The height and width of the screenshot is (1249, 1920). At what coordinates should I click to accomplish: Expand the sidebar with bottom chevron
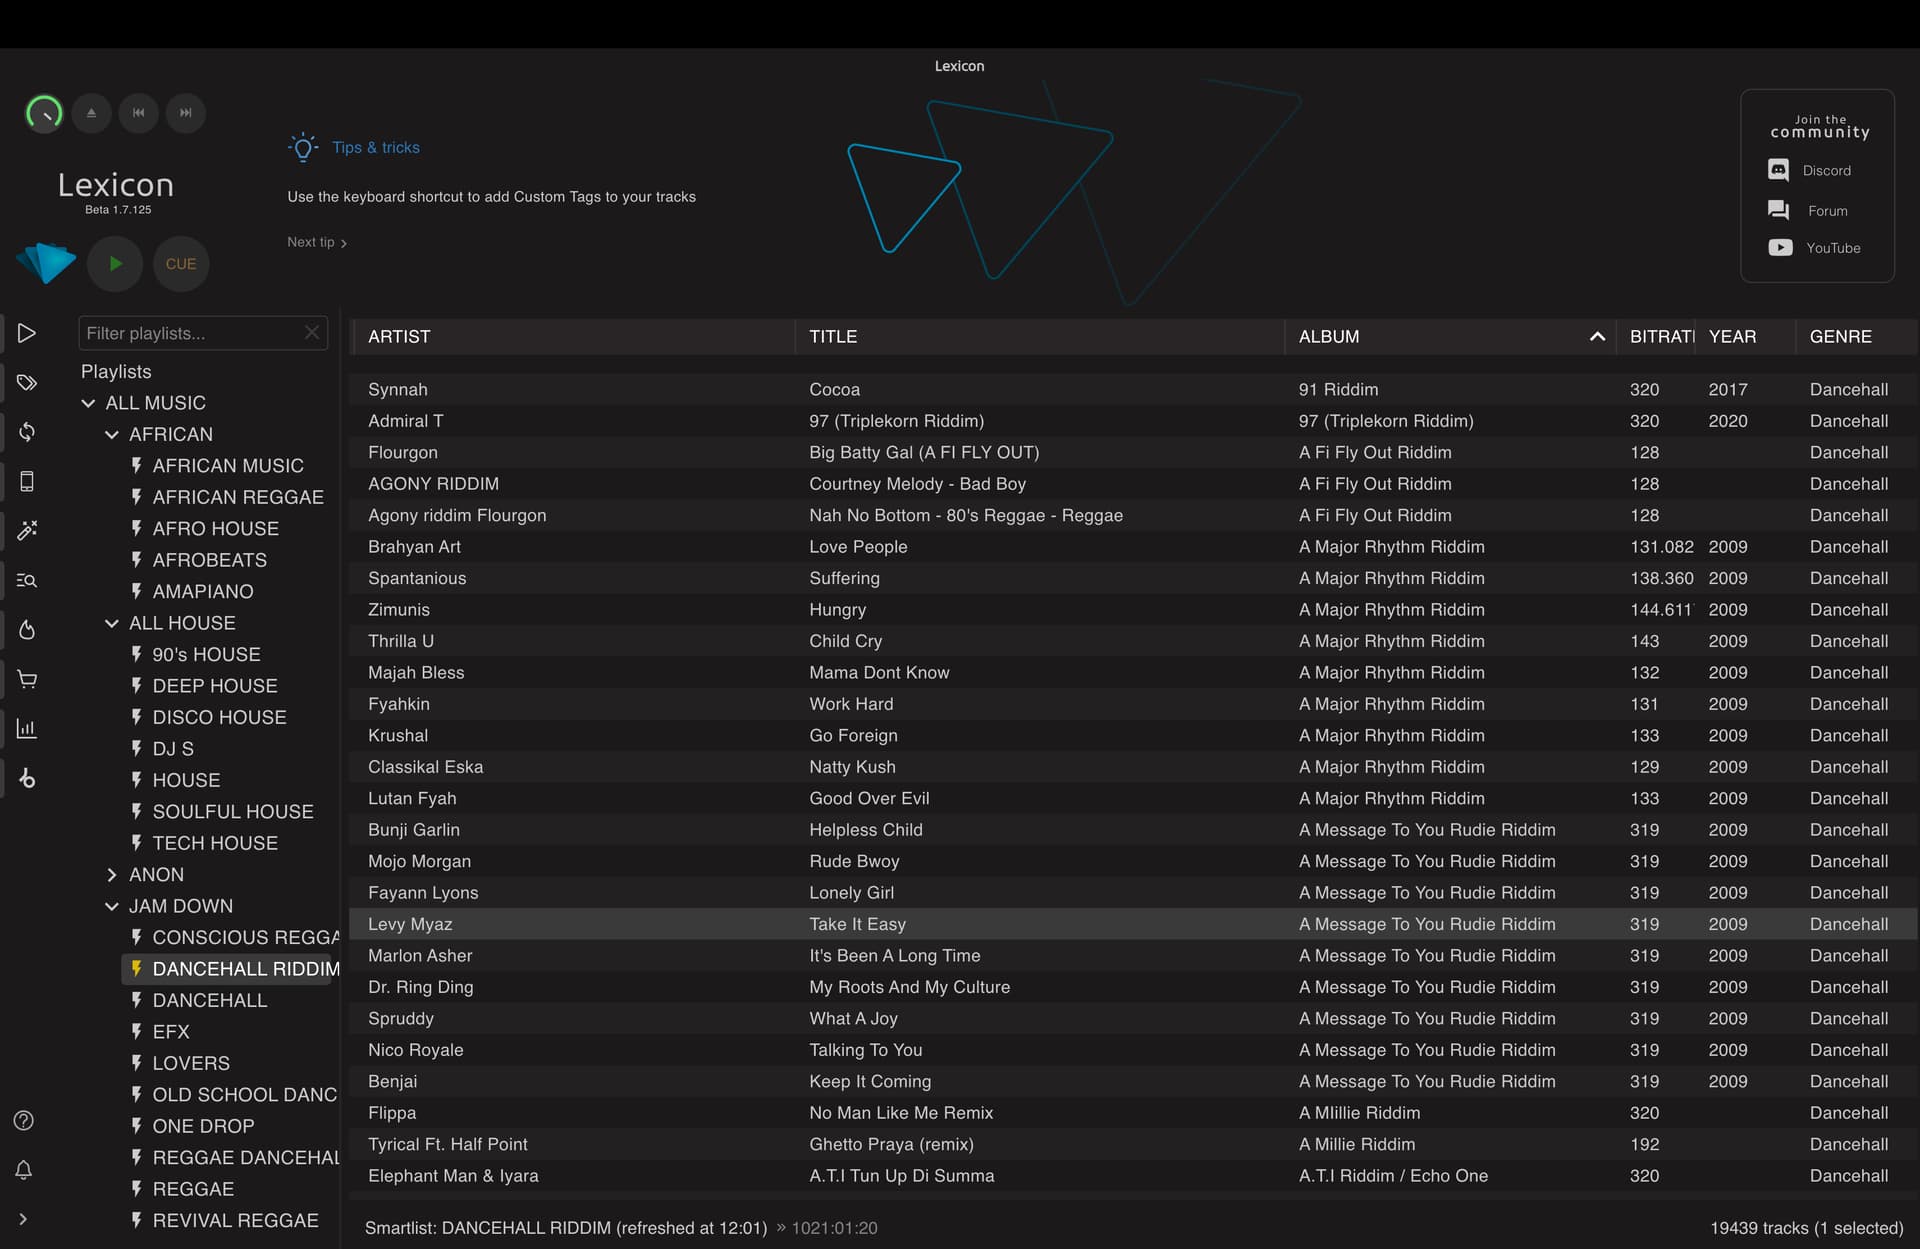(23, 1219)
